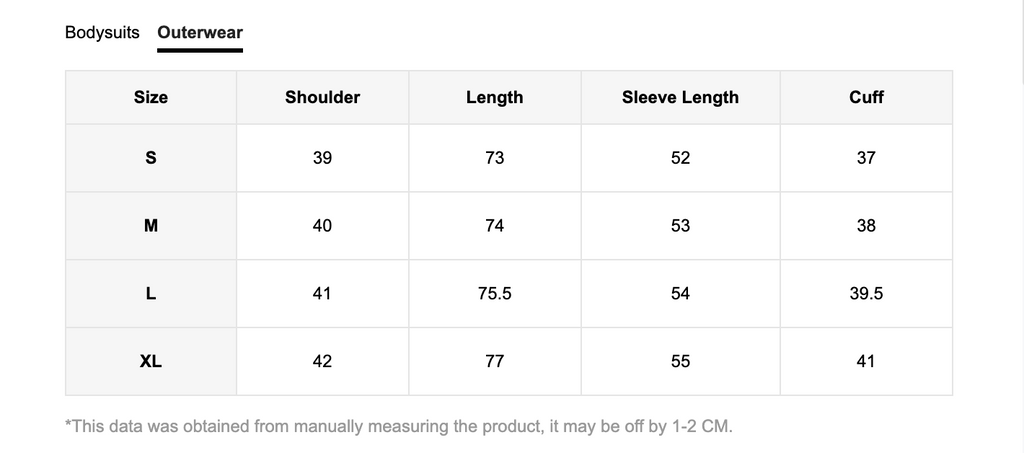Click the Sleeve Length column header
Screen dimensions: 1024x453
pyautogui.click(x=680, y=97)
